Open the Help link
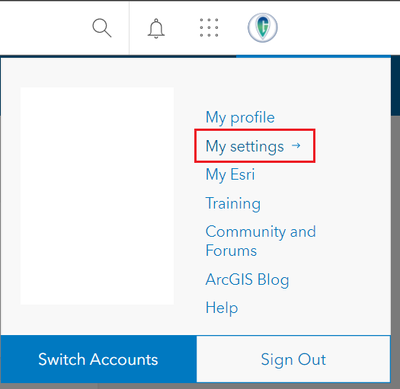Image resolution: width=400 pixels, height=389 pixels. pyautogui.click(x=222, y=308)
